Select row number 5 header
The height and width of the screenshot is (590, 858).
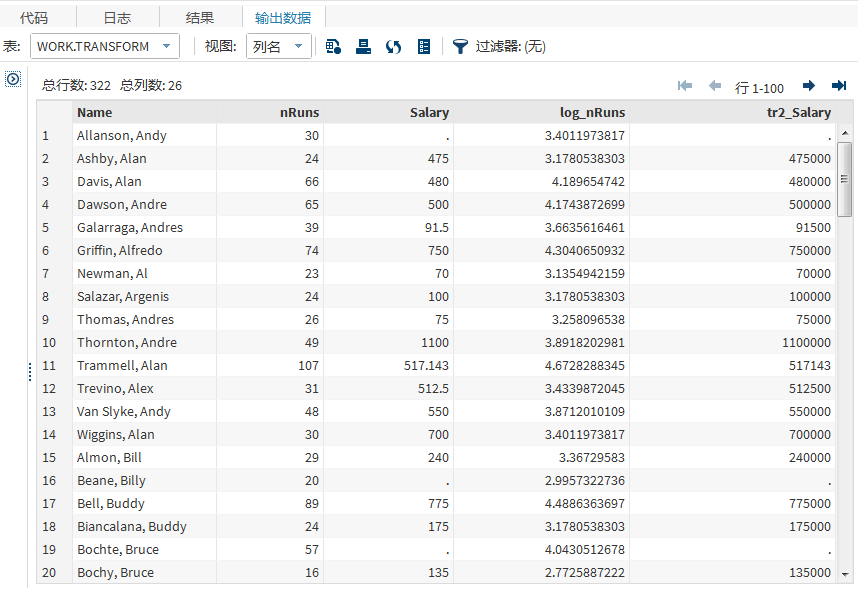tap(45, 228)
